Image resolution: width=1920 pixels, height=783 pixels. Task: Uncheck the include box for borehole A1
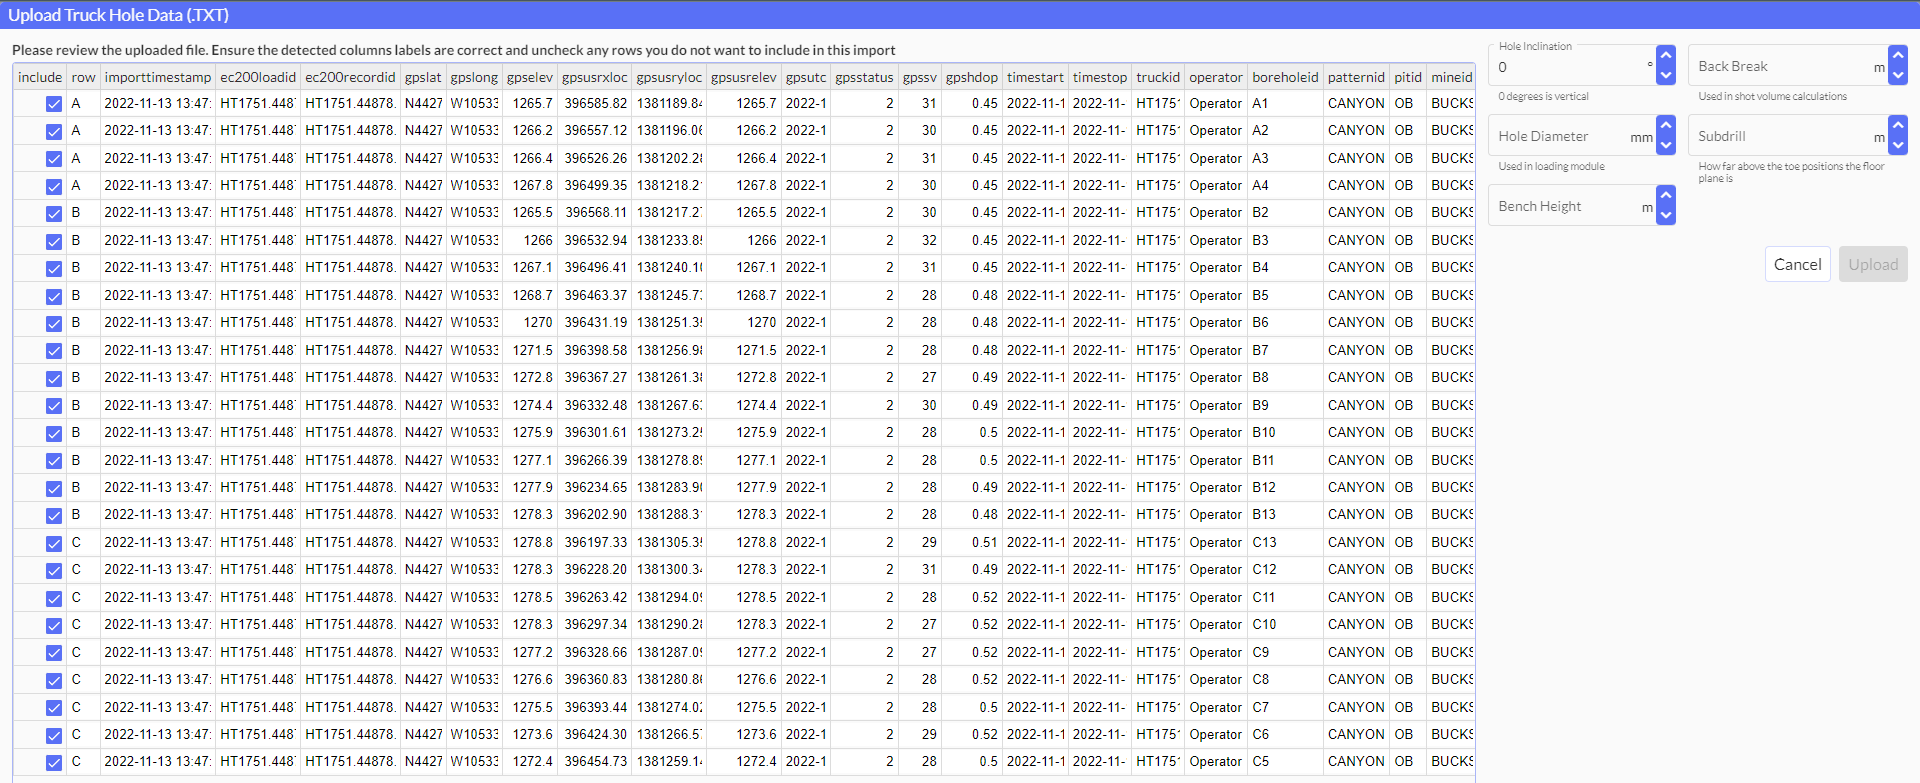click(x=54, y=104)
